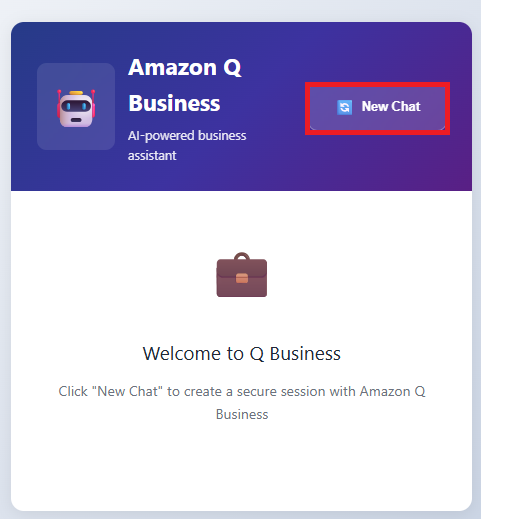Click the "Amazon Q" title text
The height and width of the screenshot is (519, 529).
(x=185, y=67)
